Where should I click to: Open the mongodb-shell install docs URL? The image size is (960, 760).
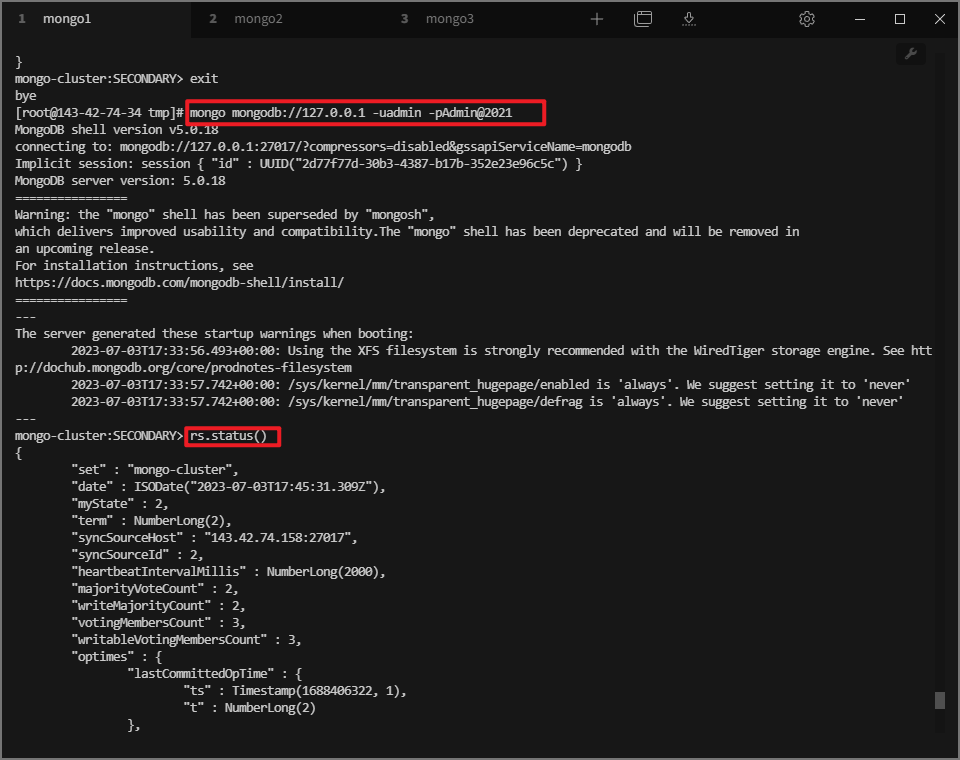[x=179, y=283]
